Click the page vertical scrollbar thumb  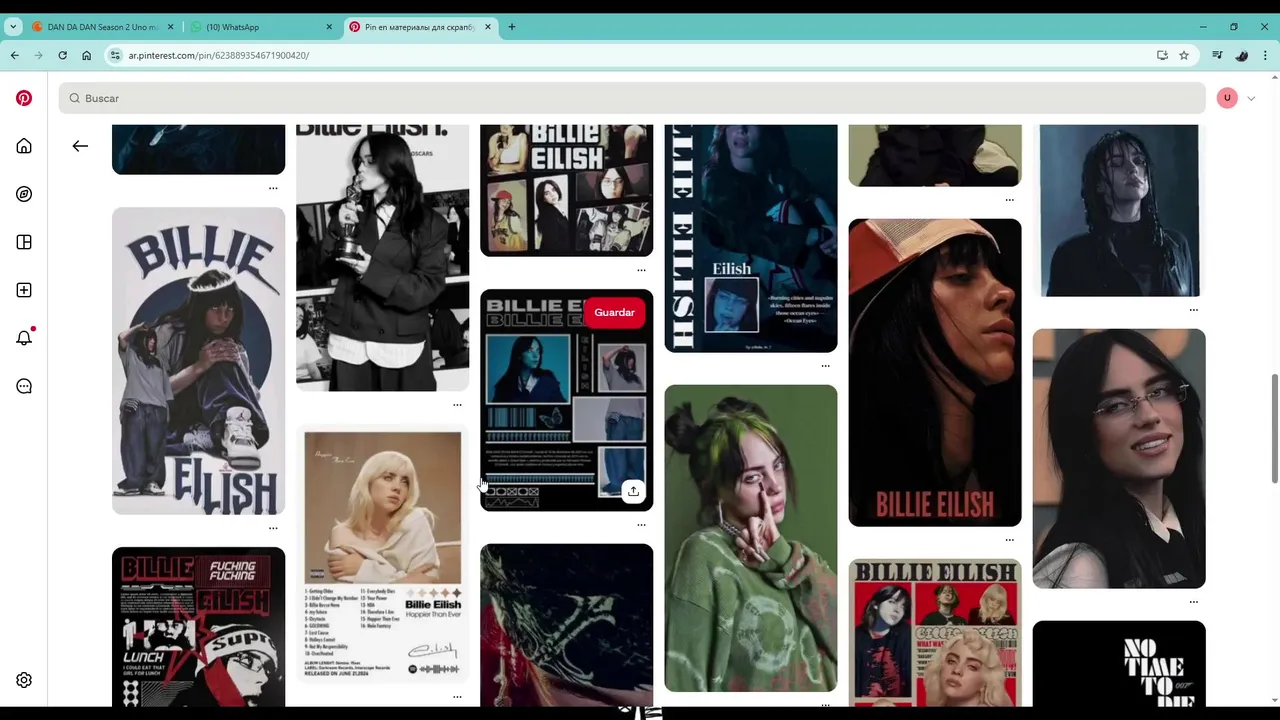coord(1274,429)
